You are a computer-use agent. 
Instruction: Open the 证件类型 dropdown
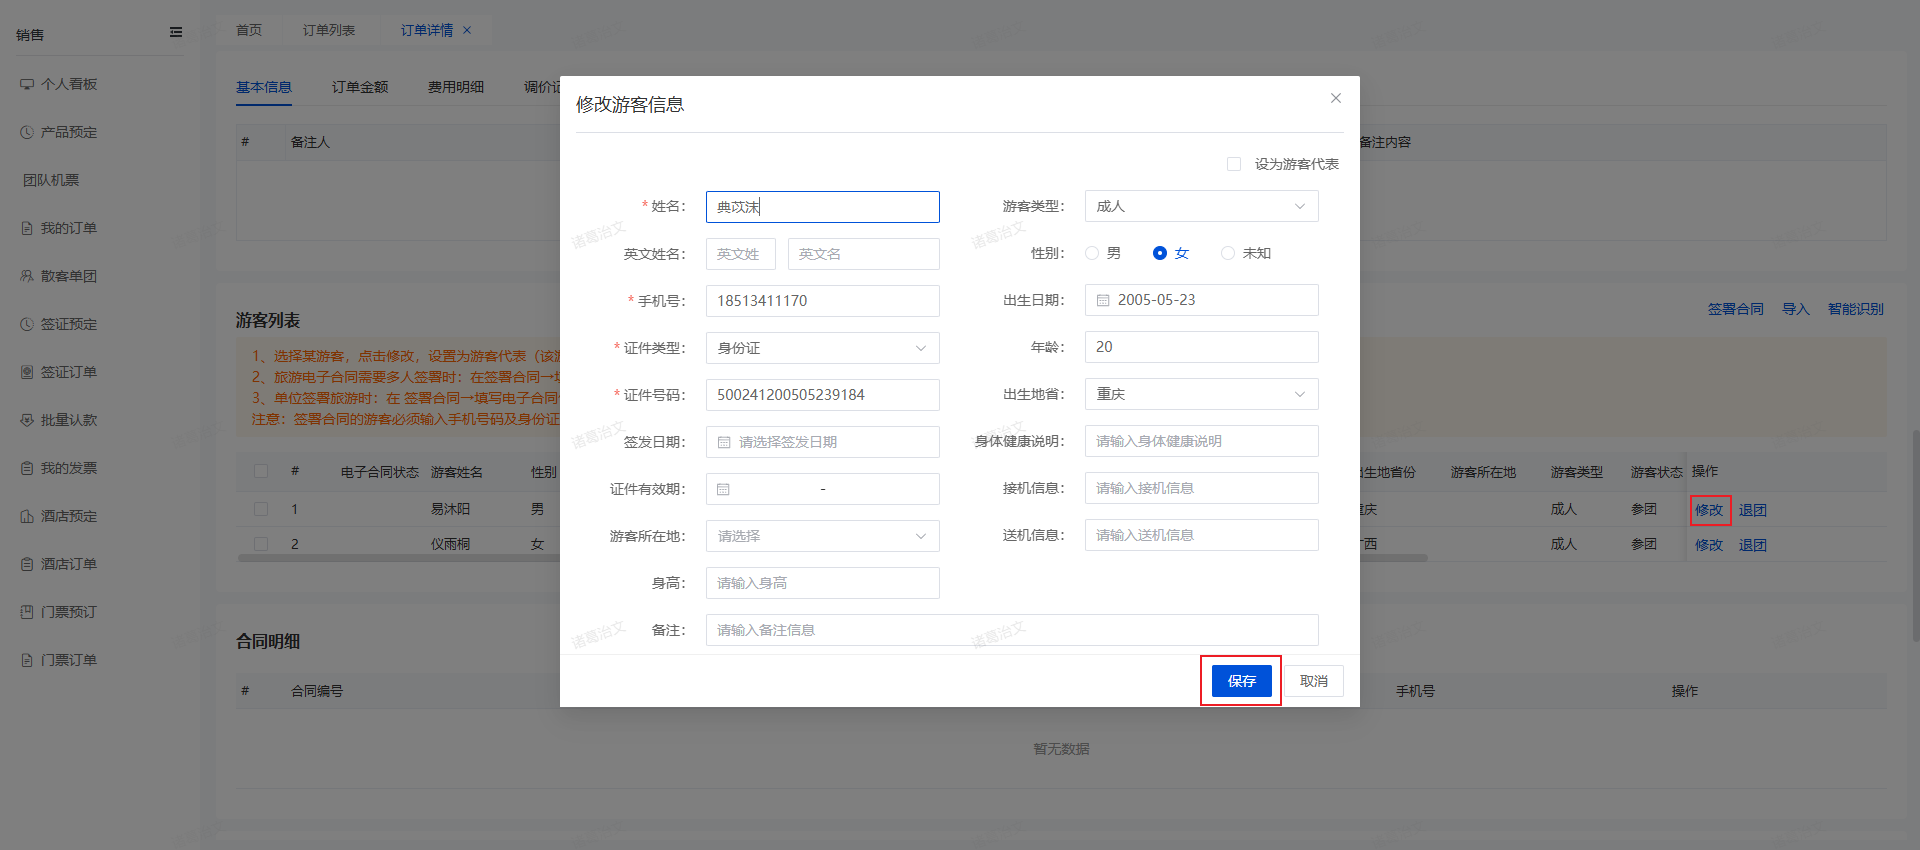[x=822, y=348]
